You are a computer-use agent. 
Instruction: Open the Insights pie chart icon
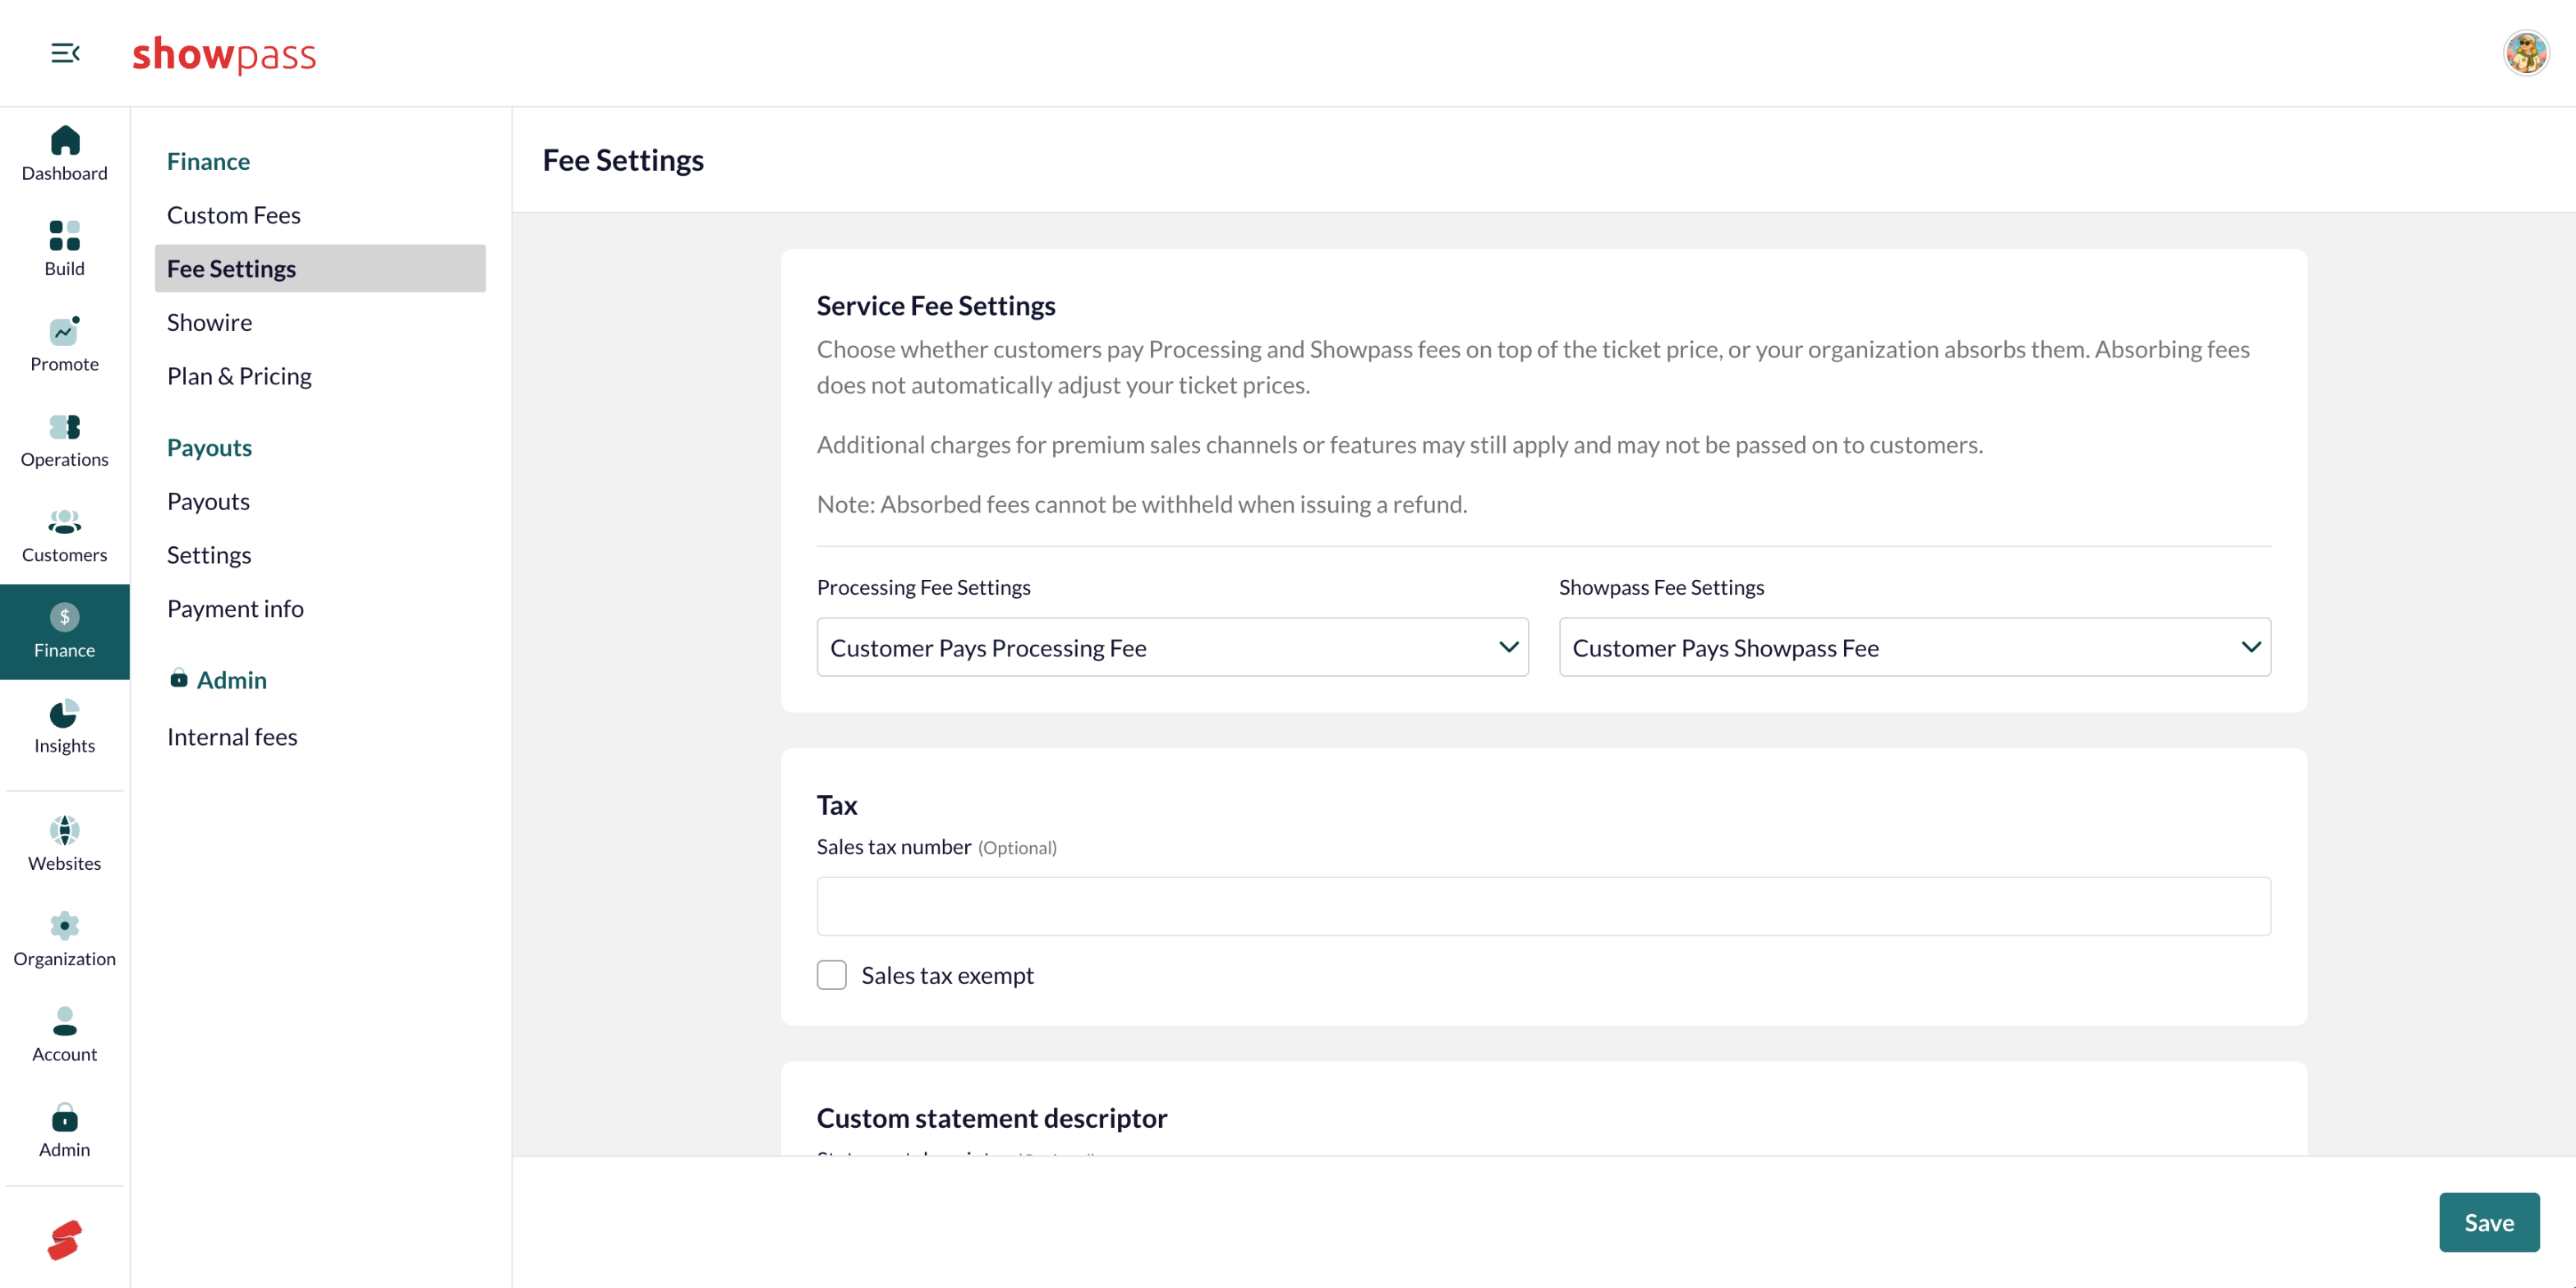pyautogui.click(x=65, y=713)
